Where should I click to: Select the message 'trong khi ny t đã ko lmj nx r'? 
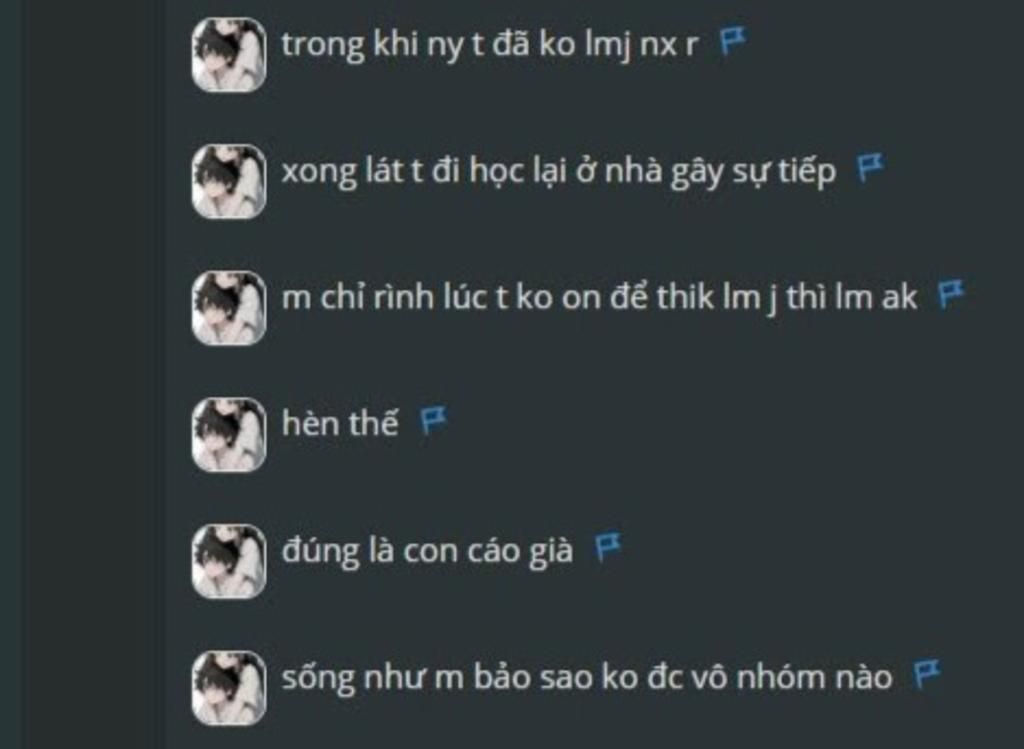coord(490,46)
